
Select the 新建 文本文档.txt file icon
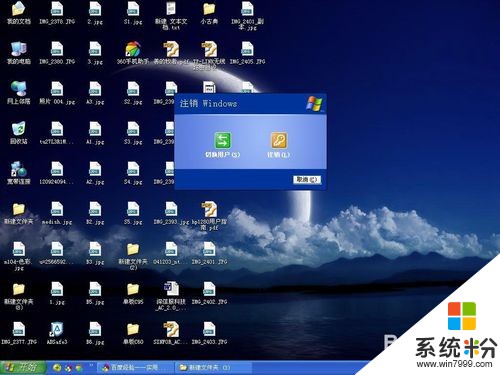click(171, 9)
